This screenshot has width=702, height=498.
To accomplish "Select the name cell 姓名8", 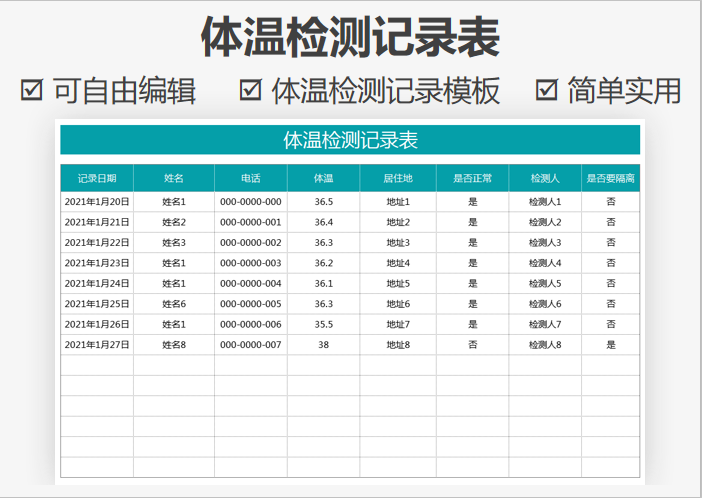I will click(x=174, y=345).
